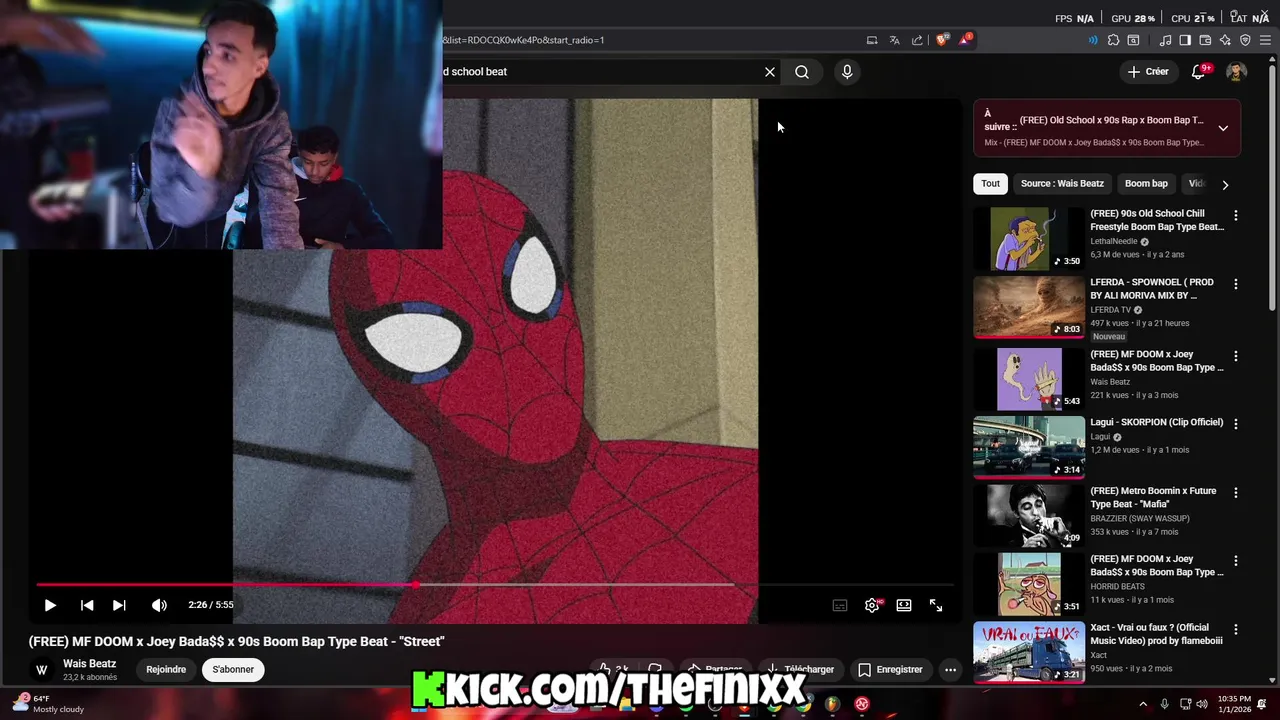Open options menu for '90s Old School Chill' video

pyautogui.click(x=1236, y=216)
